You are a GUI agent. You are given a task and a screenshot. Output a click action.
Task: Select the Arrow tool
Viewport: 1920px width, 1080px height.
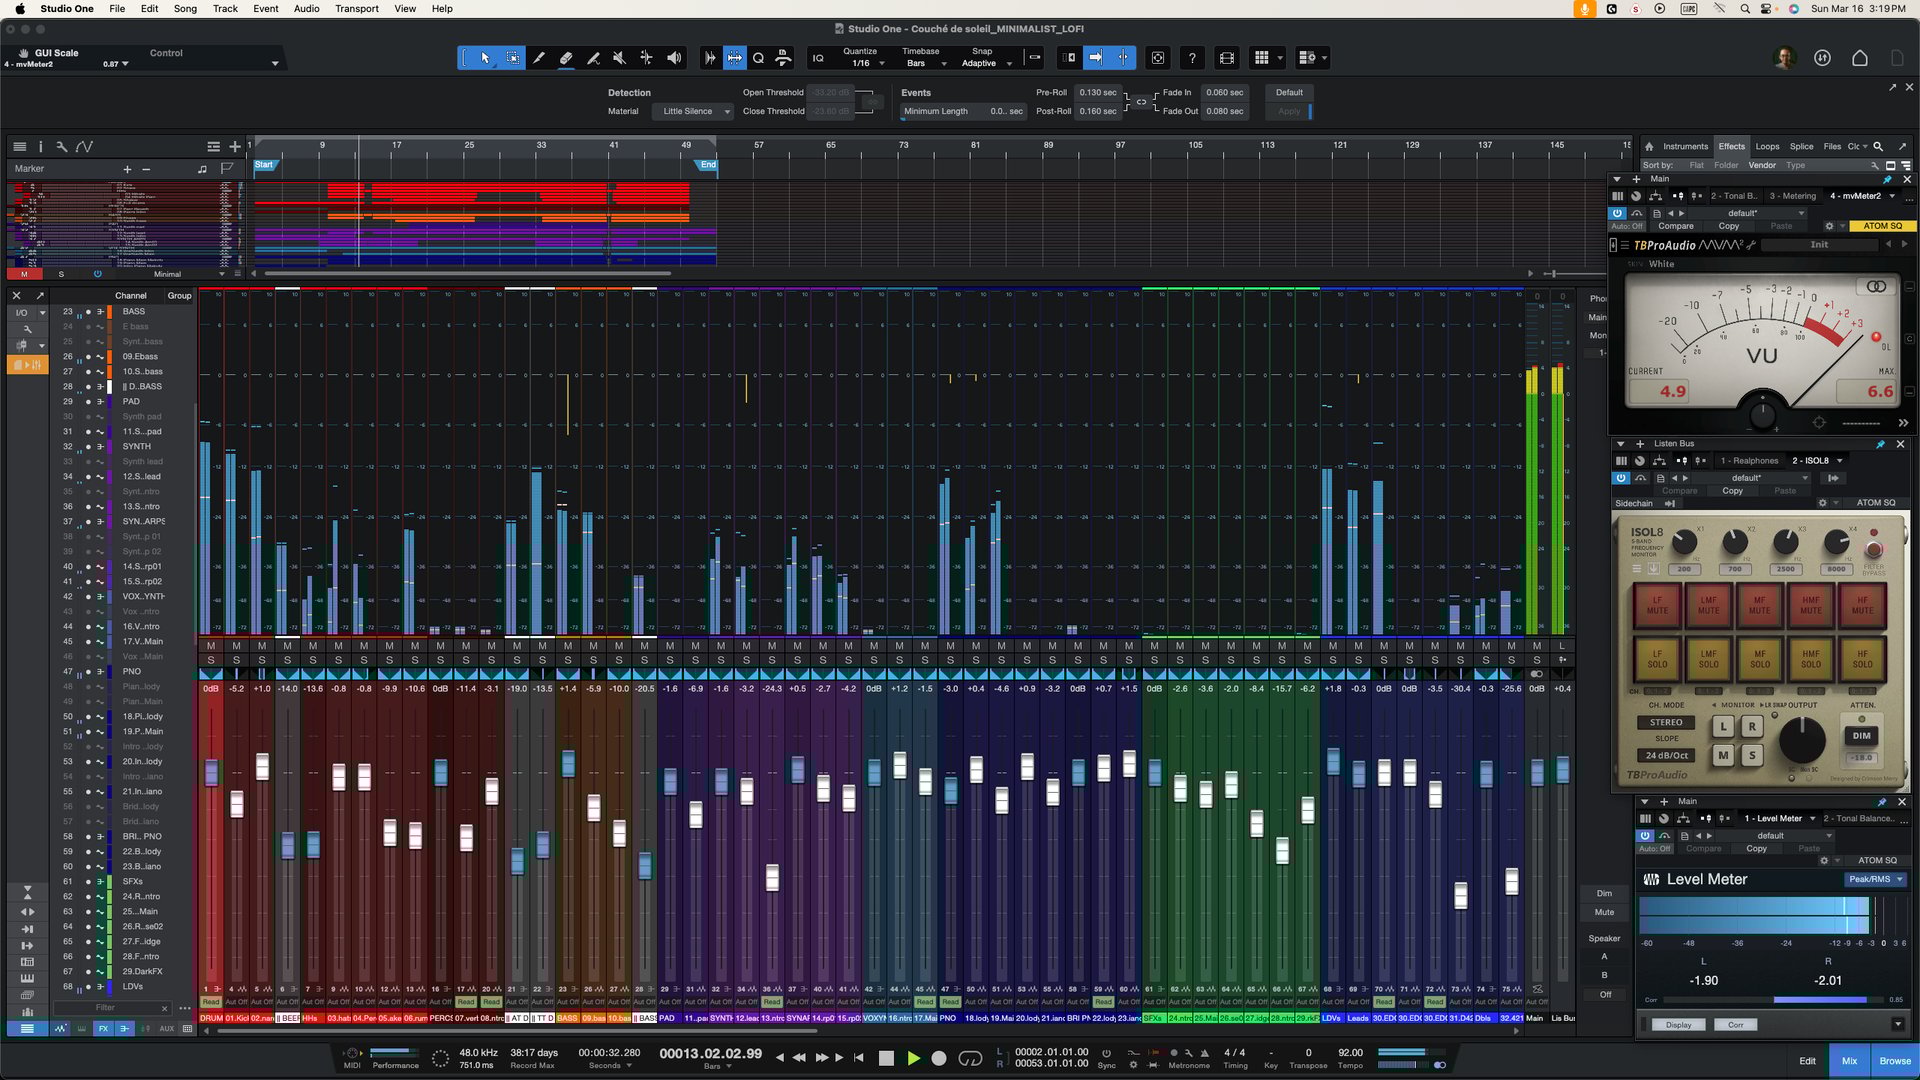point(485,58)
